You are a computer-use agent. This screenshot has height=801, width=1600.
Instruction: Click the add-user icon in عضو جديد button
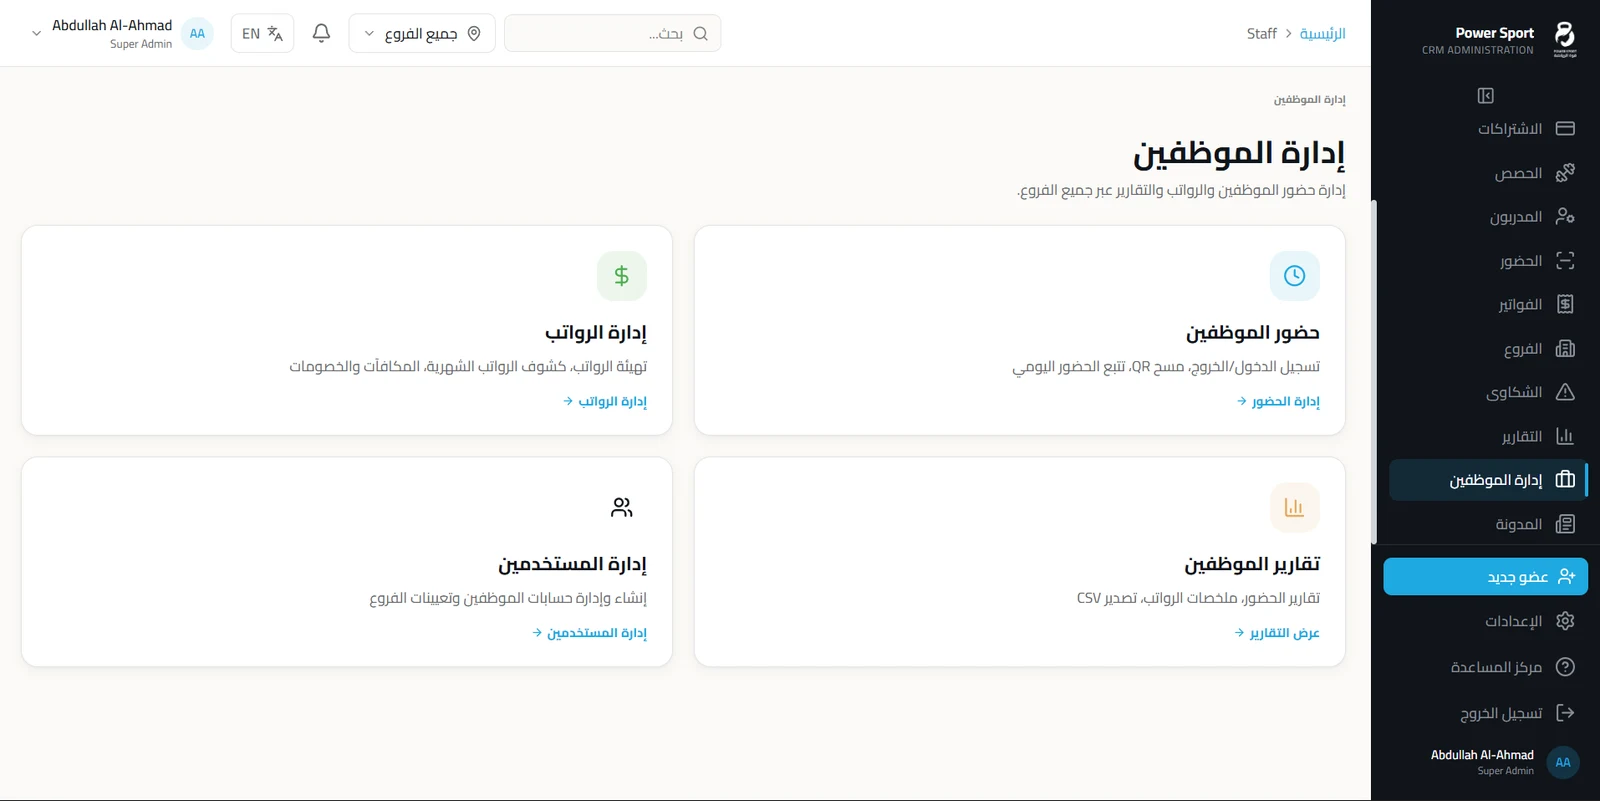[x=1566, y=576]
